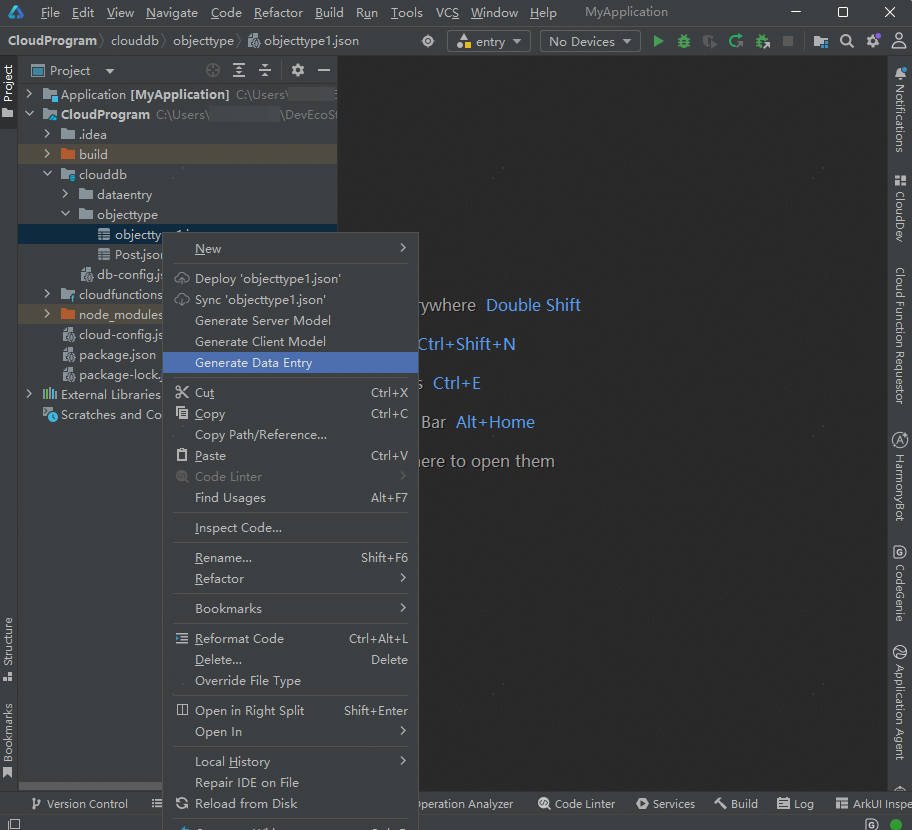Open the Notifications side tab
Viewport: 912px width, 830px height.
[900, 108]
